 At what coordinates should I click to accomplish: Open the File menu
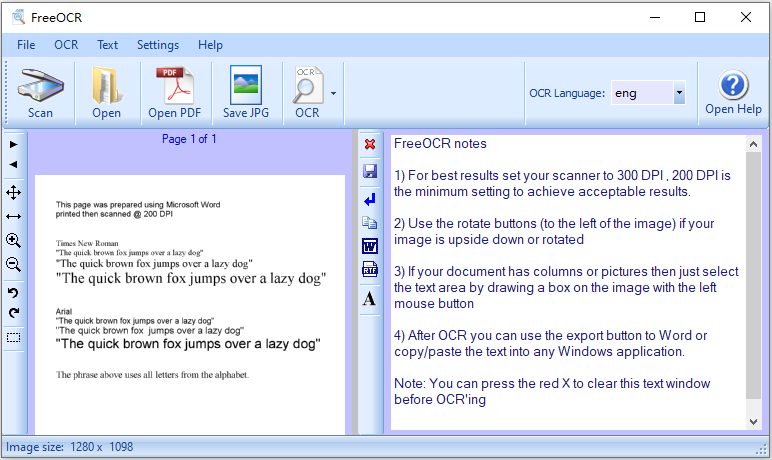(x=26, y=45)
